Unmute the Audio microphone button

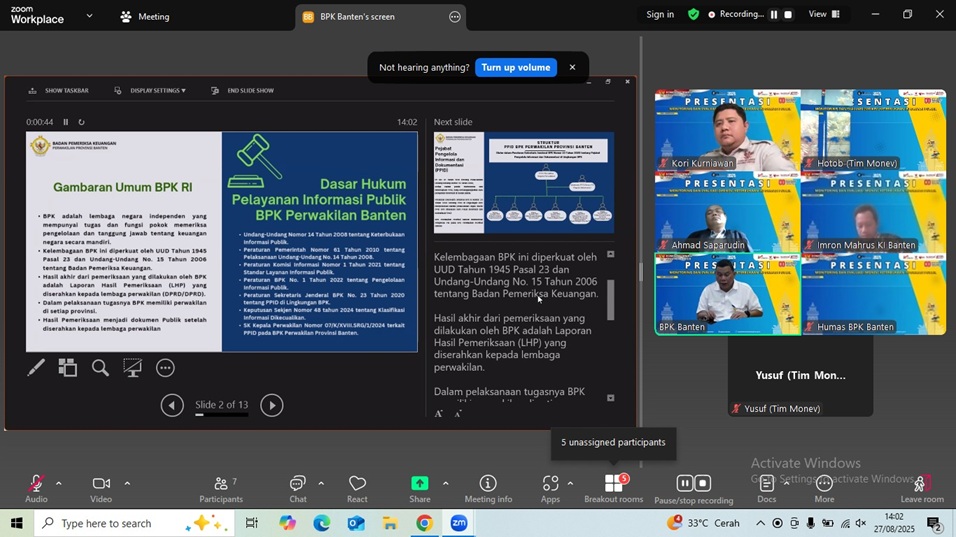point(36,489)
